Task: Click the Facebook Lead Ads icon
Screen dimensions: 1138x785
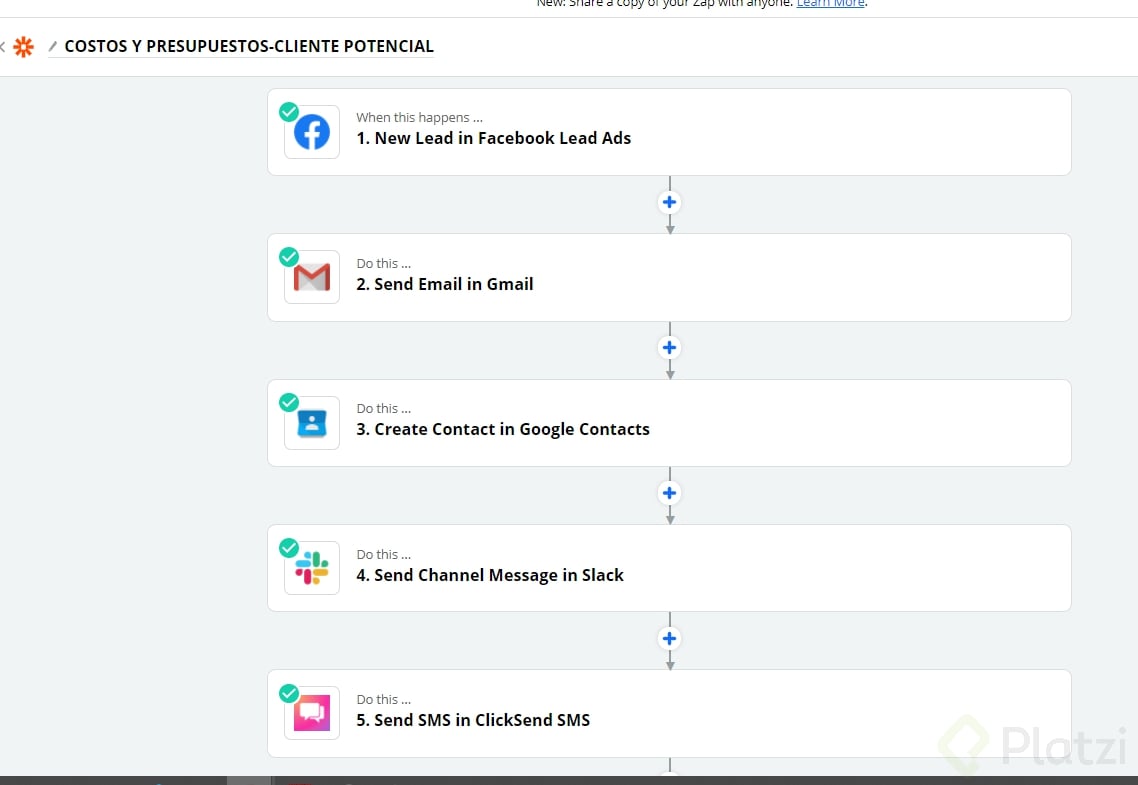Action: coord(312,133)
